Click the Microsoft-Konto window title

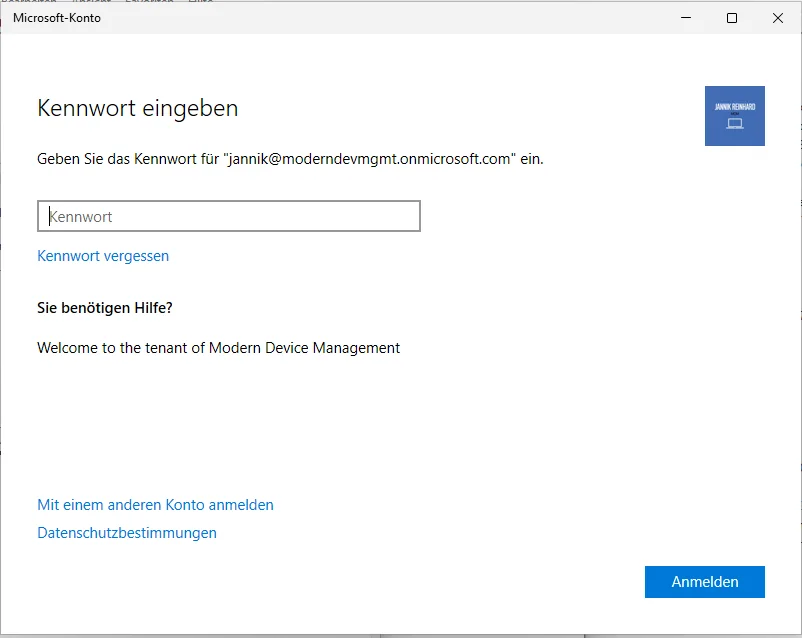coord(57,18)
